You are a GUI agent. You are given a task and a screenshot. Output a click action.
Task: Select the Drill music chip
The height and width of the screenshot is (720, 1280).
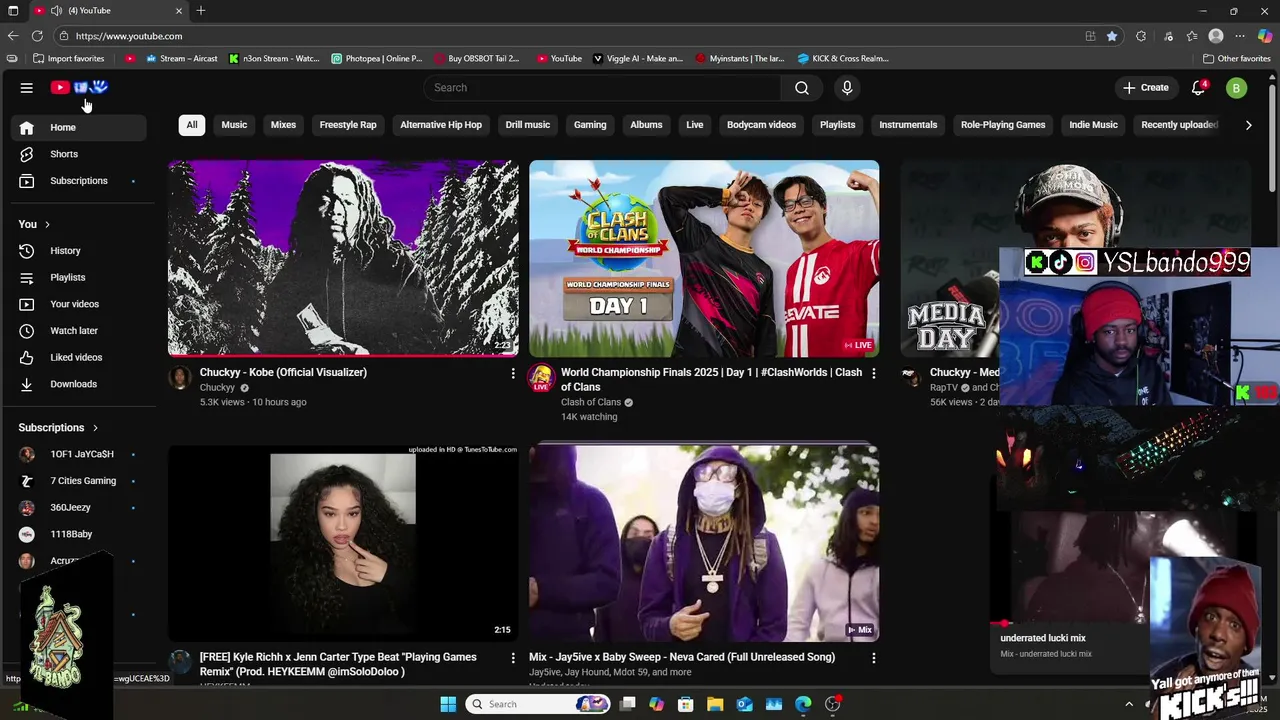point(528,125)
